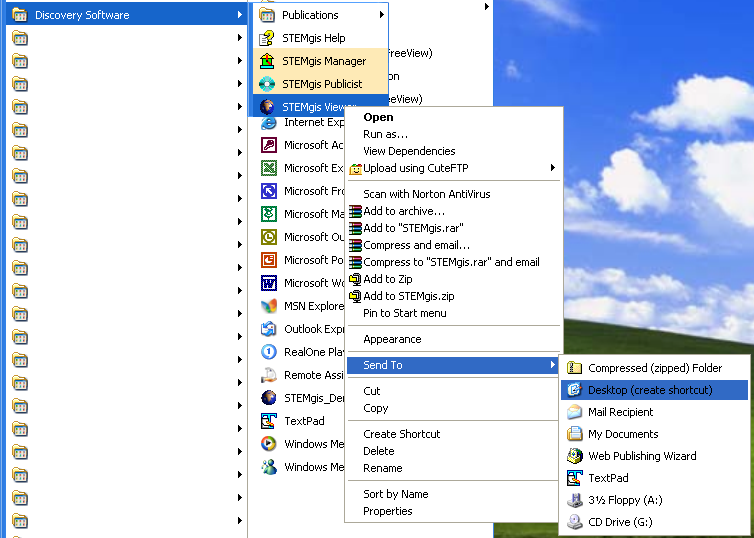
Task: Click the Microsoft Outlook clock icon
Action: pyautogui.click(x=269, y=237)
